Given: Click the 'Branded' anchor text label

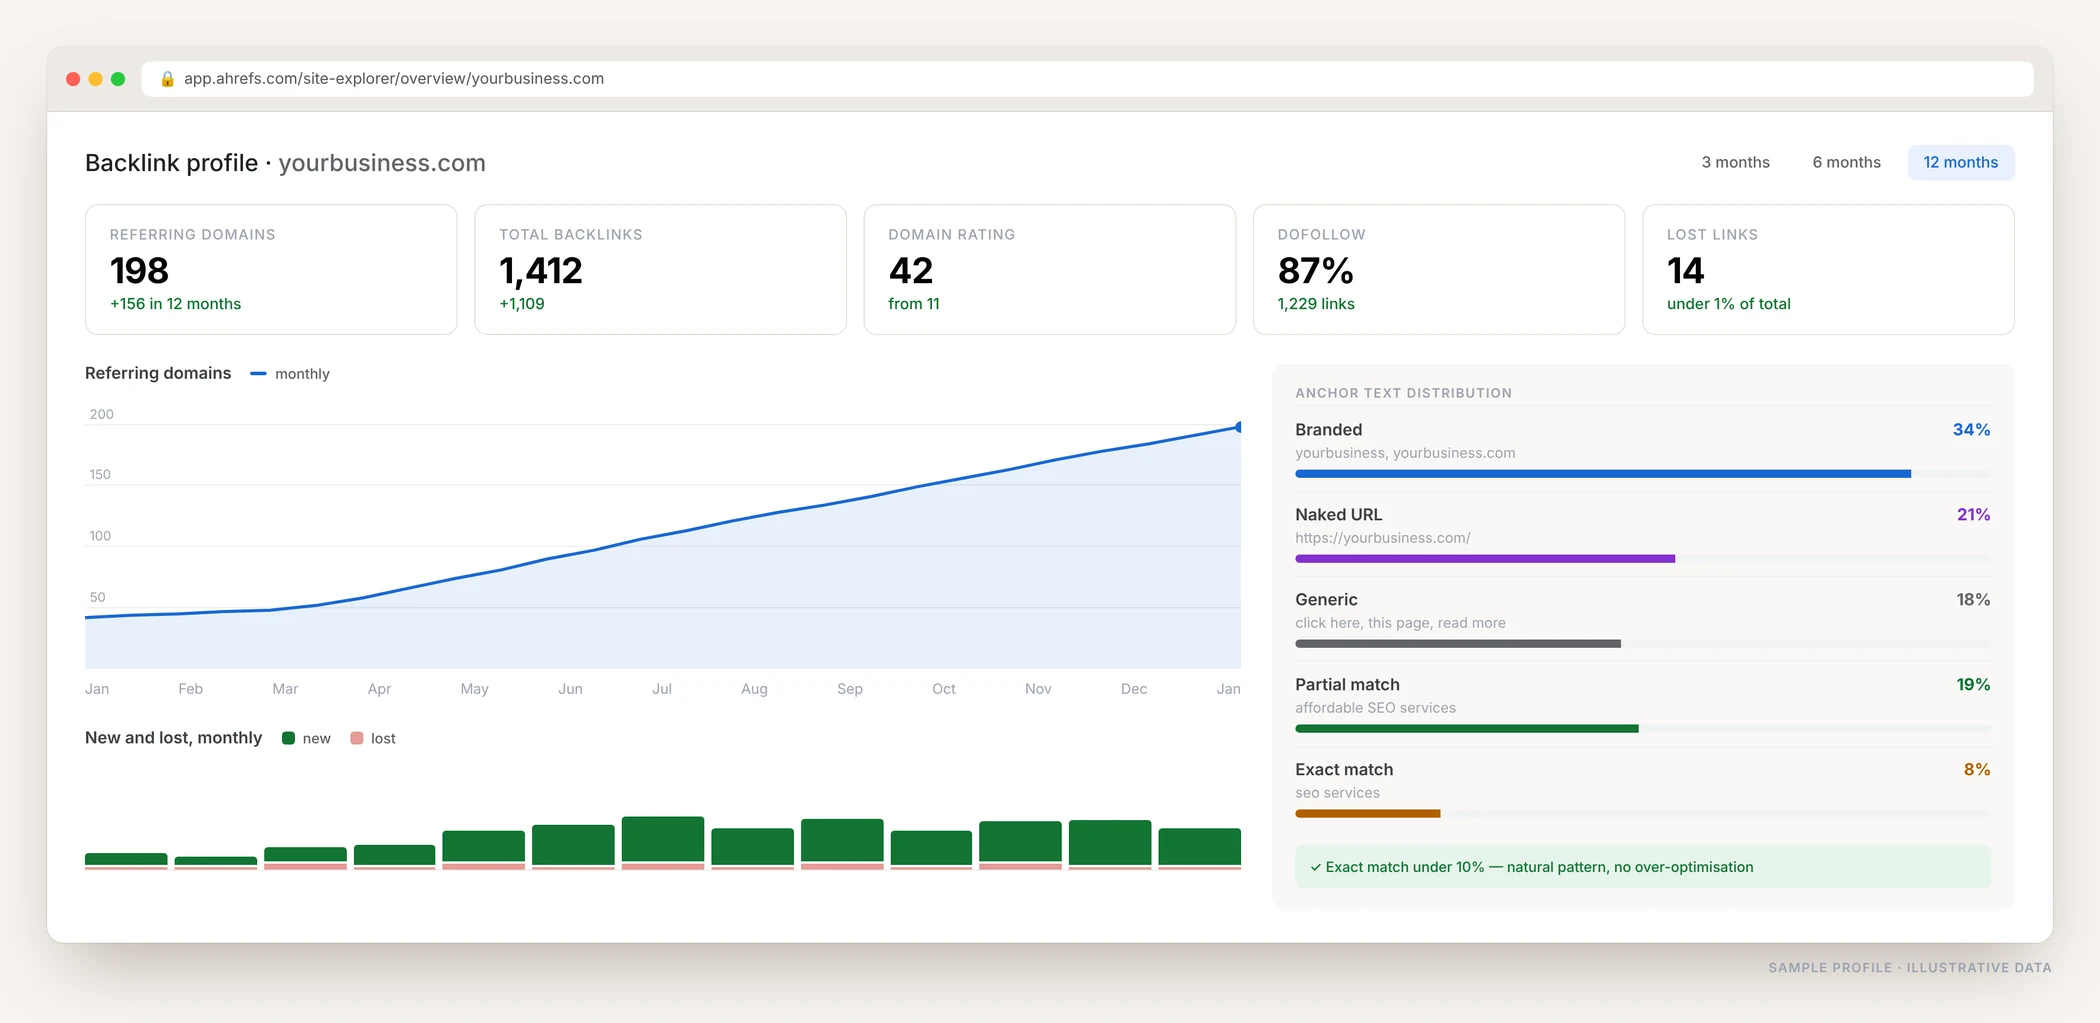Looking at the screenshot, I should click(1328, 430).
